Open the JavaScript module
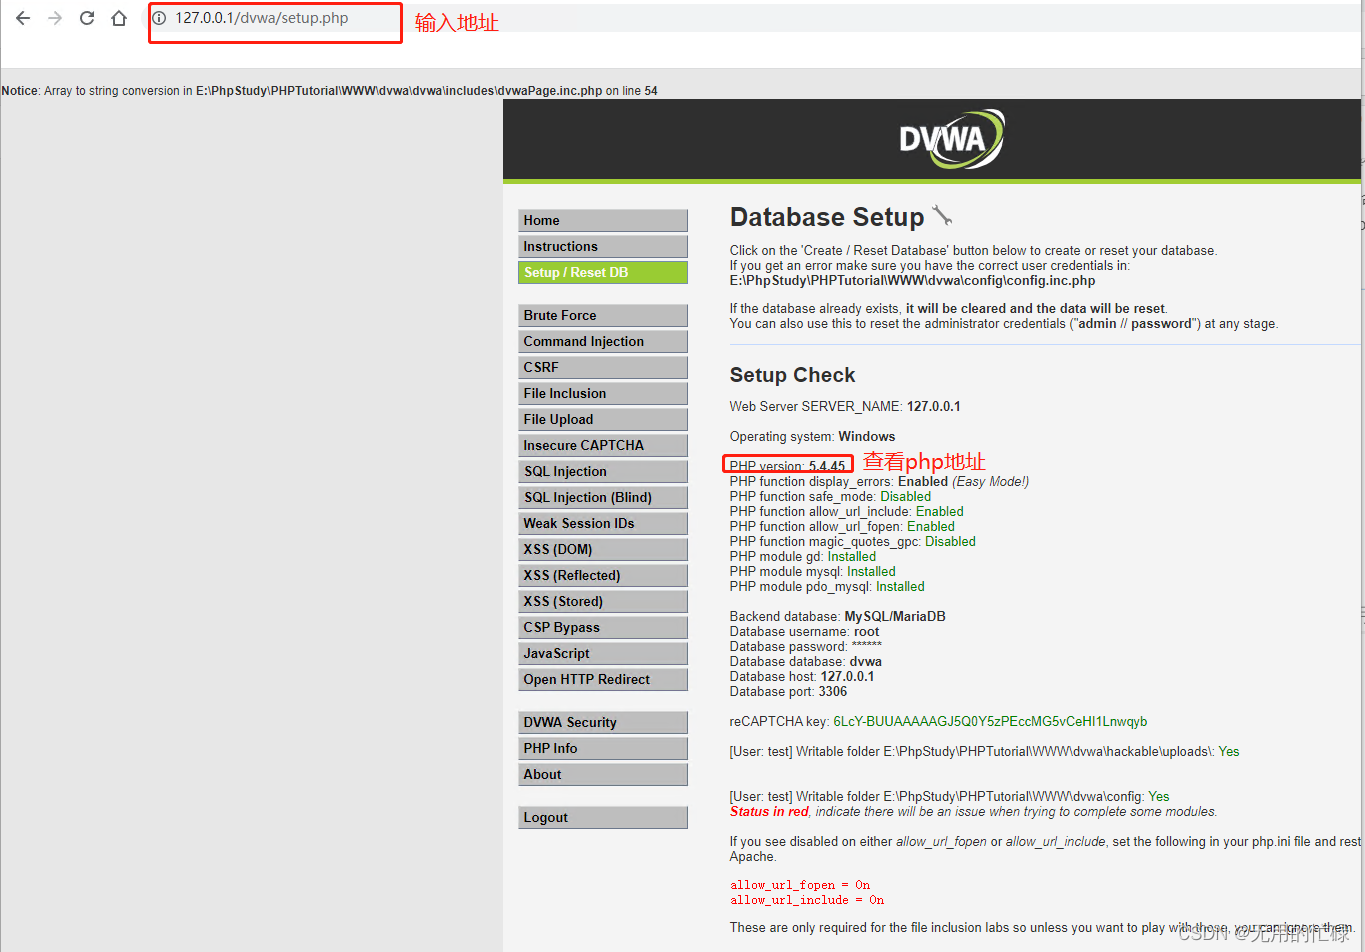This screenshot has height=952, width=1365. pos(603,653)
